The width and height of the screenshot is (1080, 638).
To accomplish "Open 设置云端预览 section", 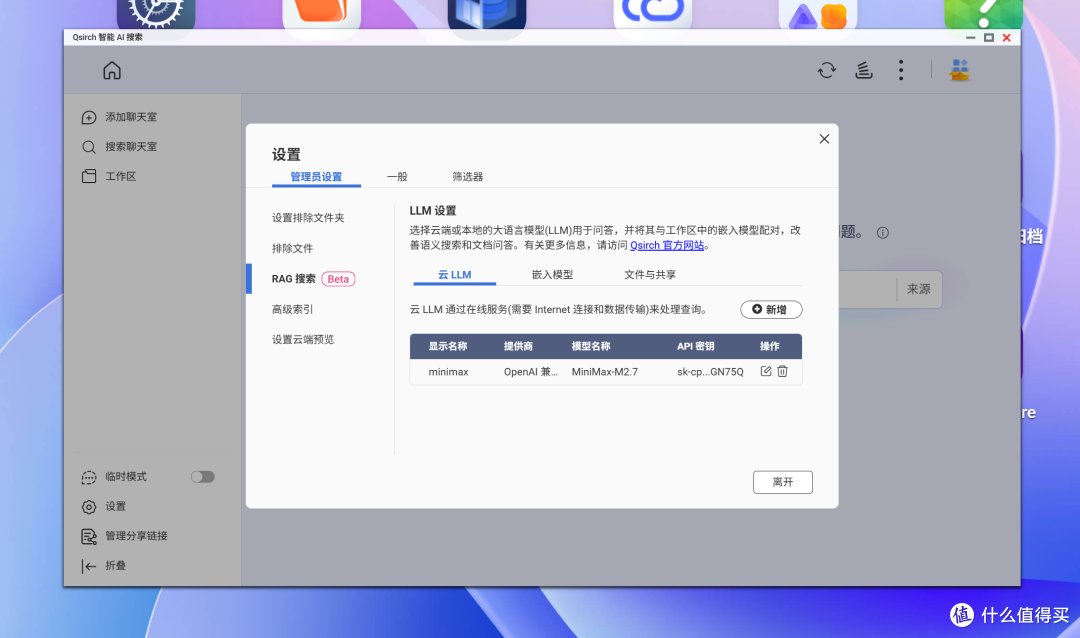I will [302, 340].
